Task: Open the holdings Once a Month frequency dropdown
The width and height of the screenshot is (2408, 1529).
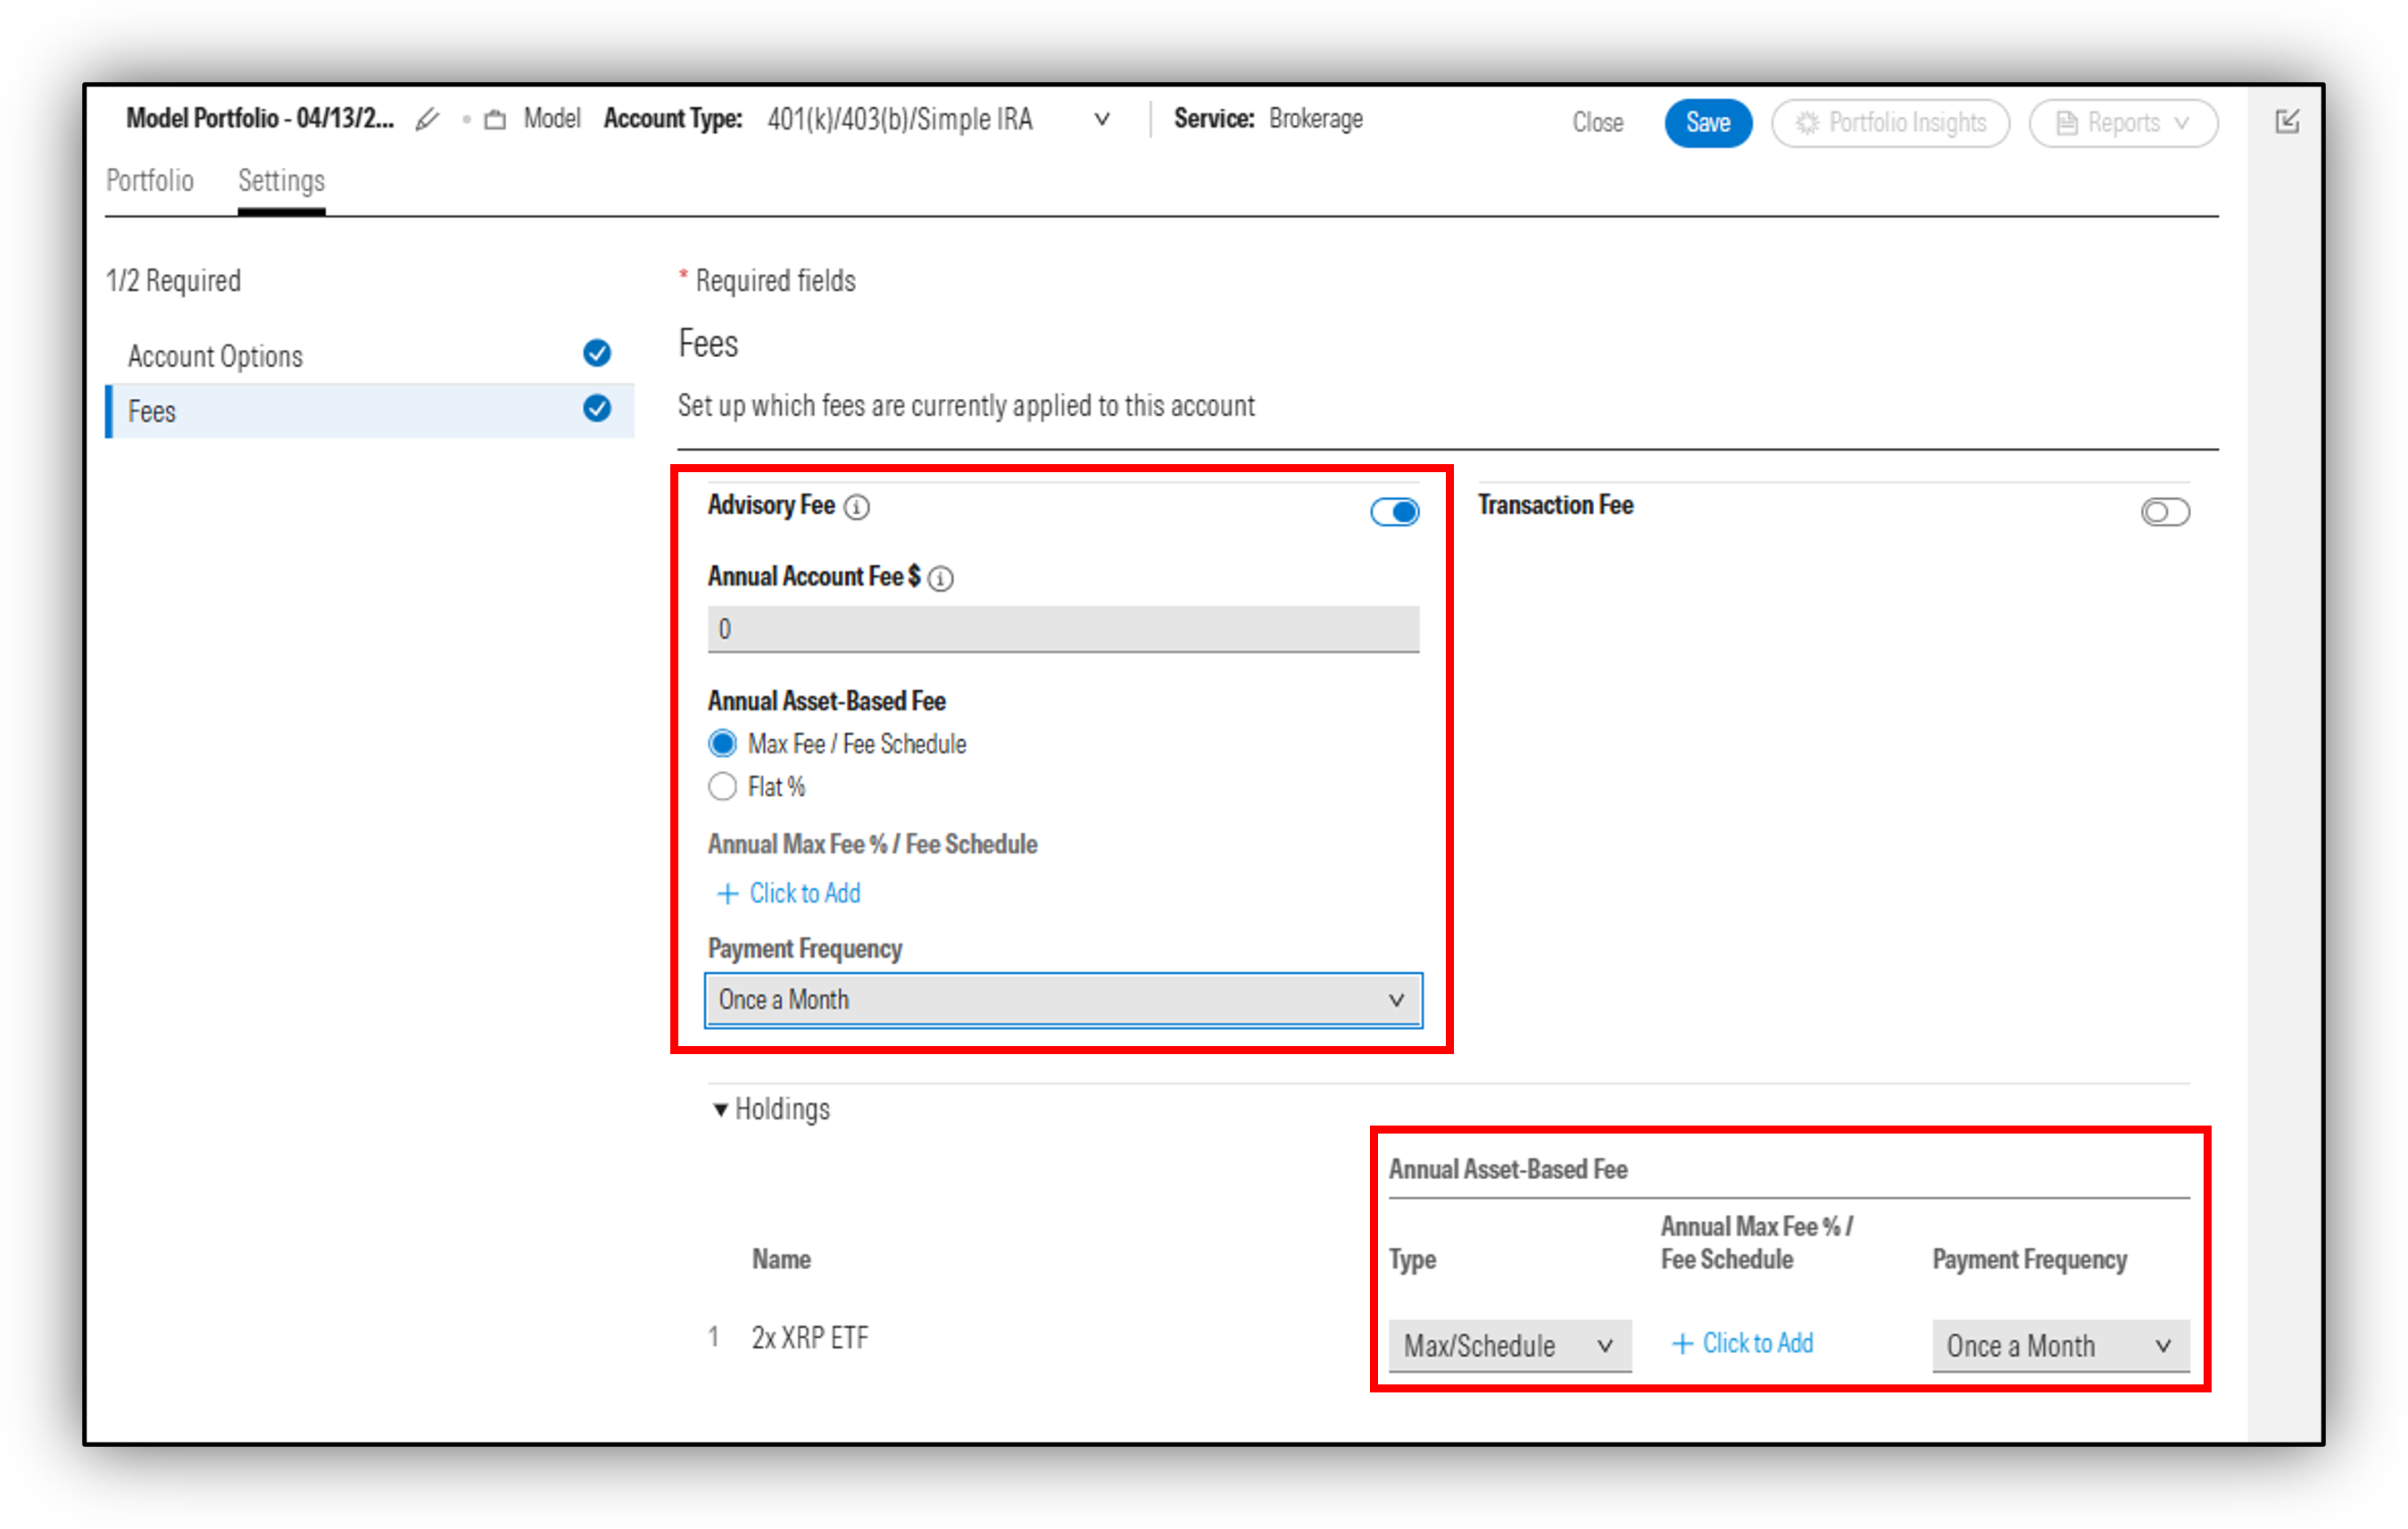Action: coord(2061,1346)
